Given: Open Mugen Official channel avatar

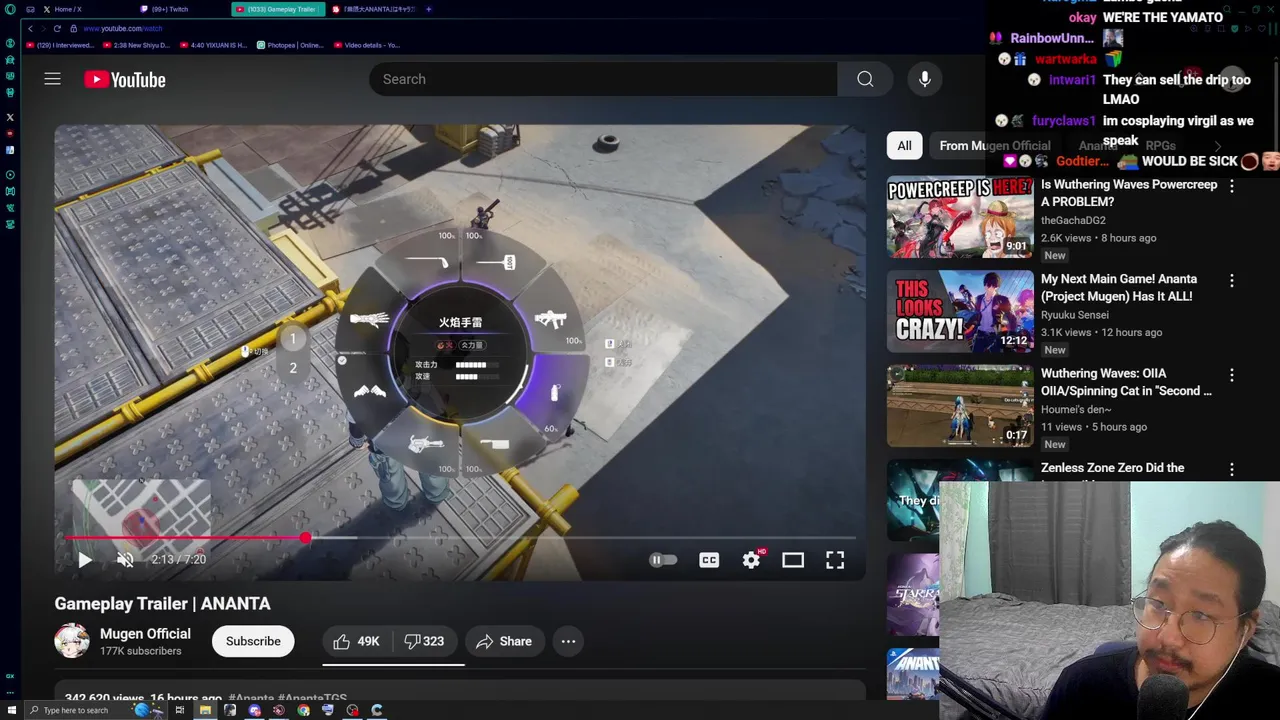Looking at the screenshot, I should click(72, 641).
